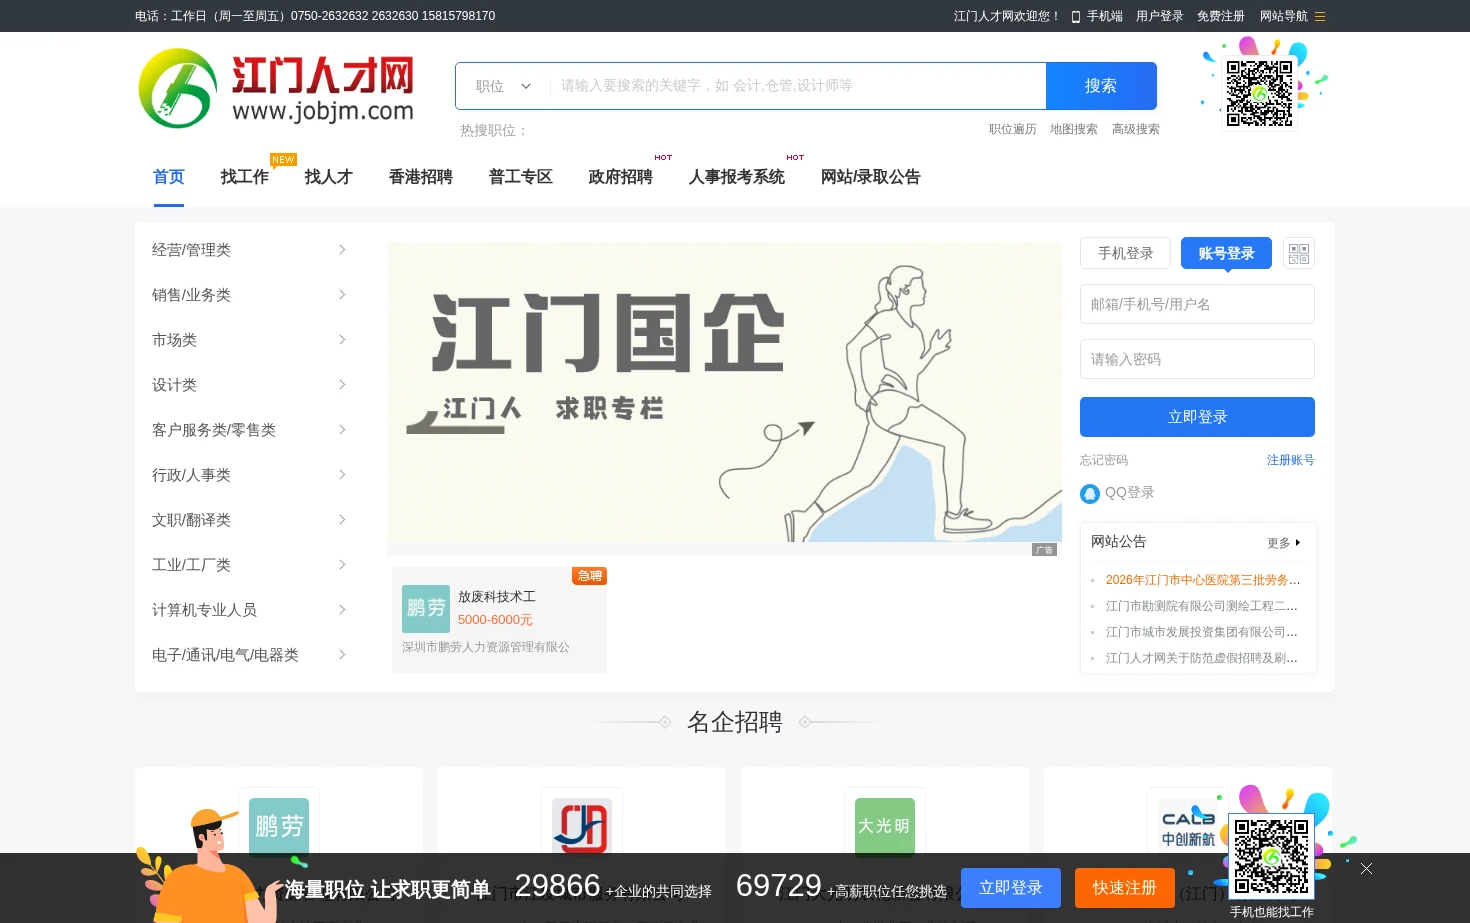Open the 找人才 nav tab

point(329,177)
